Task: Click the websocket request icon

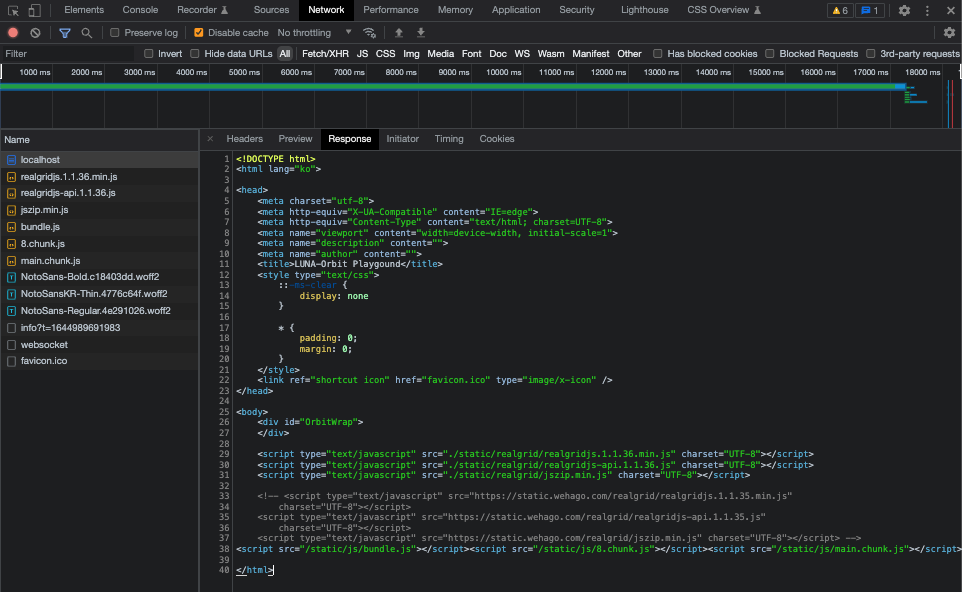Action: [x=11, y=345]
